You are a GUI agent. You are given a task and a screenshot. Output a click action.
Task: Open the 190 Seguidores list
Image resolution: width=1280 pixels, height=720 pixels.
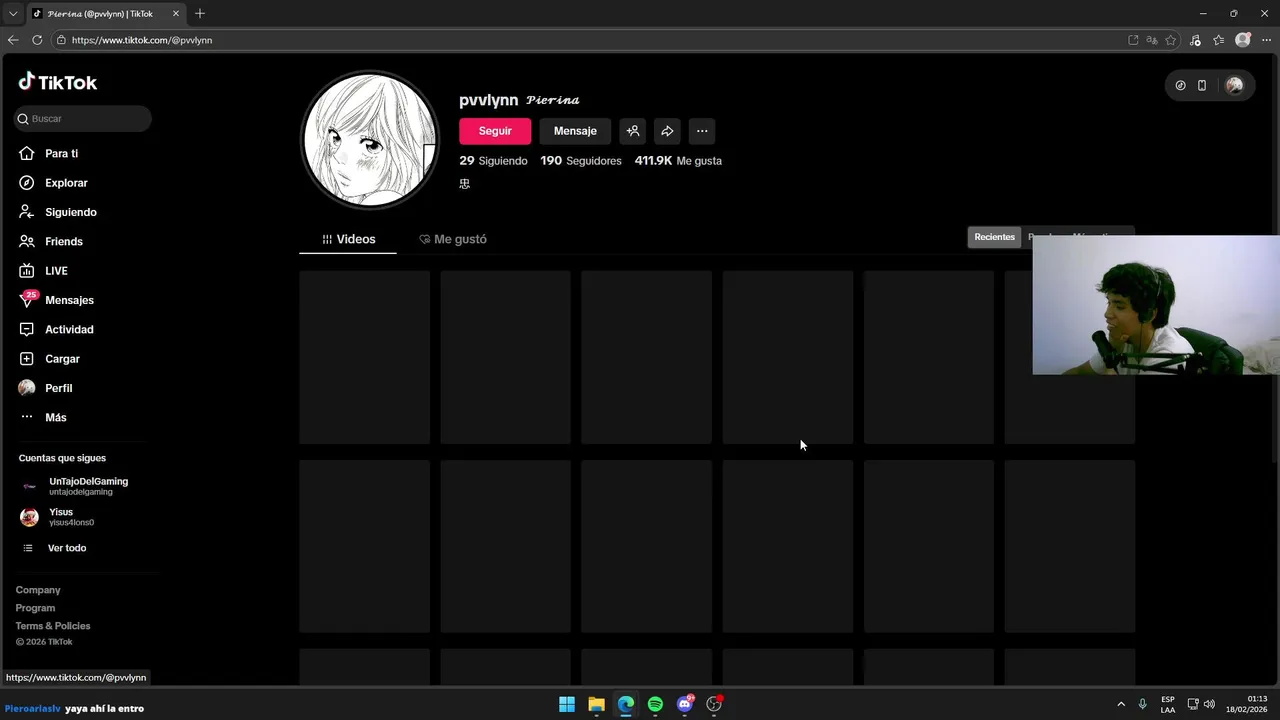pyautogui.click(x=581, y=161)
